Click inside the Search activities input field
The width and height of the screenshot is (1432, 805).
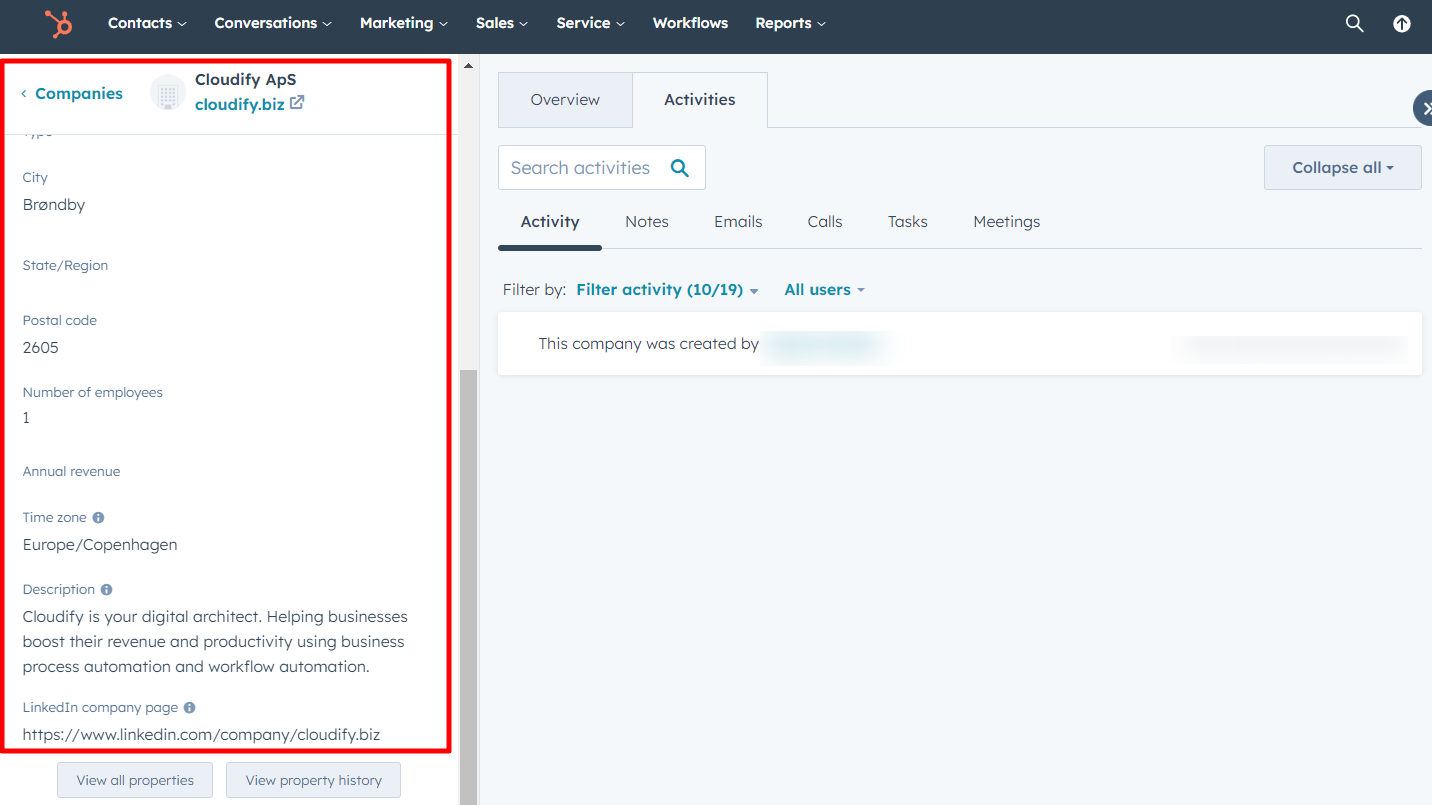coord(580,167)
